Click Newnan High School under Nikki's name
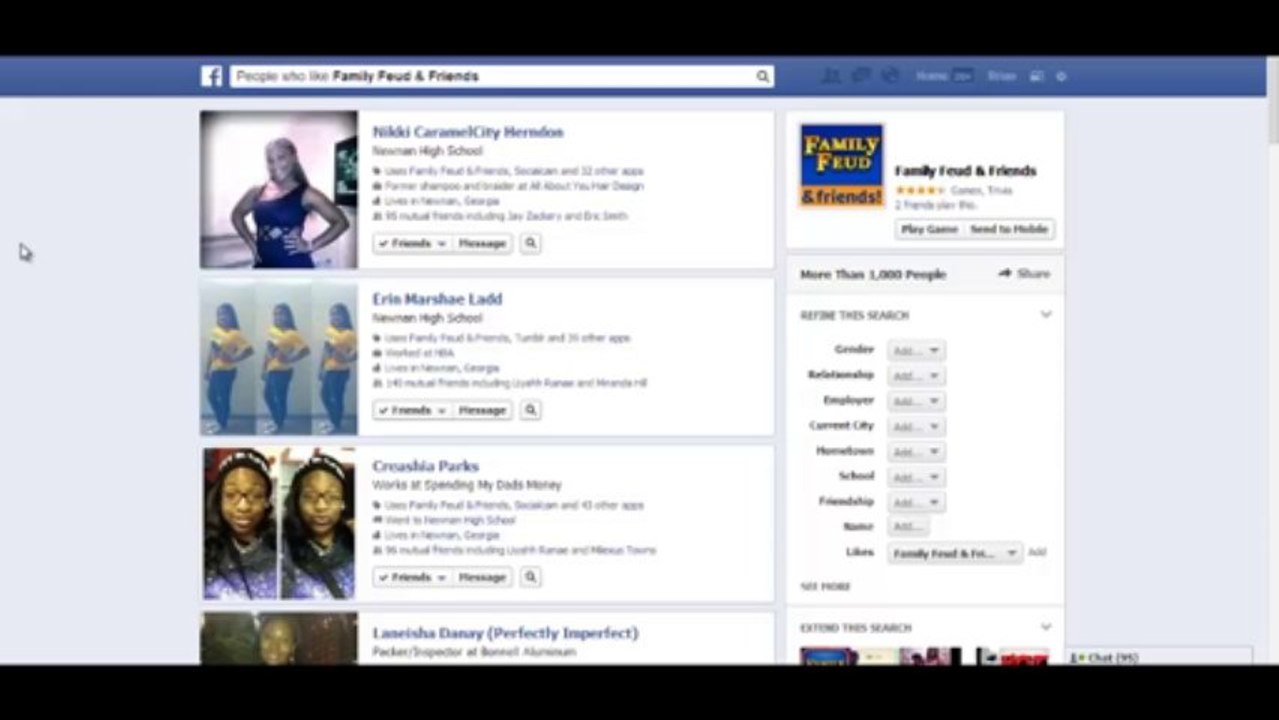This screenshot has width=1279, height=720. (427, 151)
